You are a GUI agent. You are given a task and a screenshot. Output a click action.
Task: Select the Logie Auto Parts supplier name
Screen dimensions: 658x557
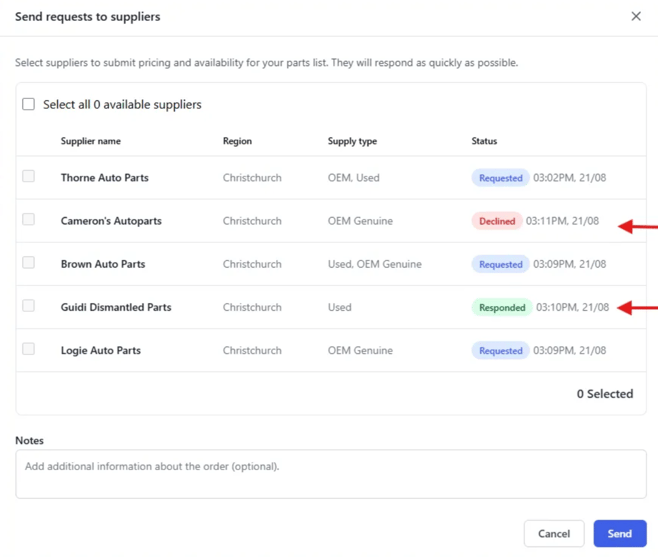(x=101, y=350)
